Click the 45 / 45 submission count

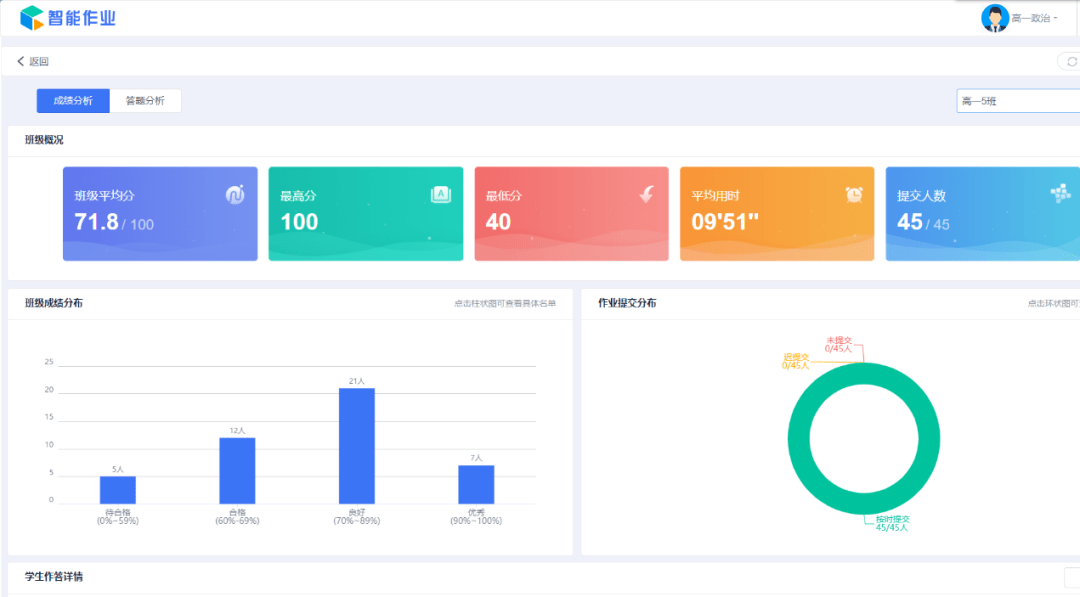923,222
